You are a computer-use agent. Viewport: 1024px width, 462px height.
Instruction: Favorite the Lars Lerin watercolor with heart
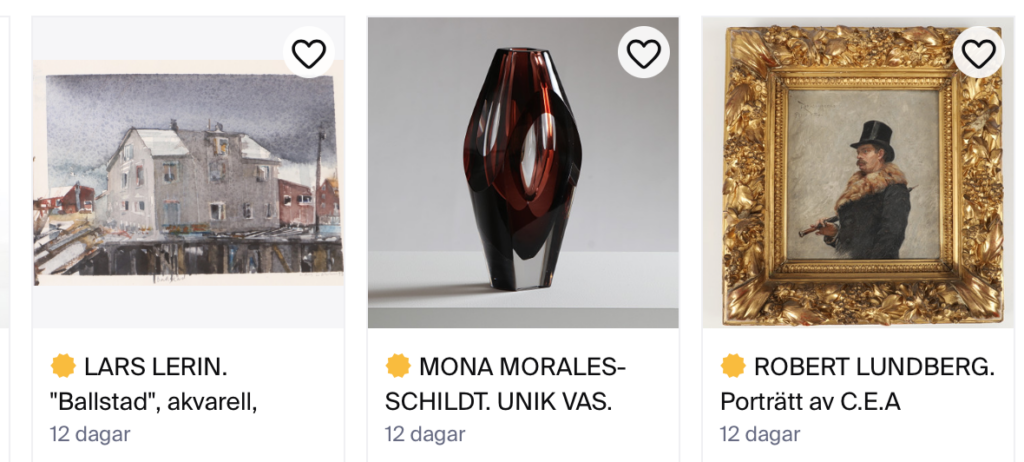(308, 53)
